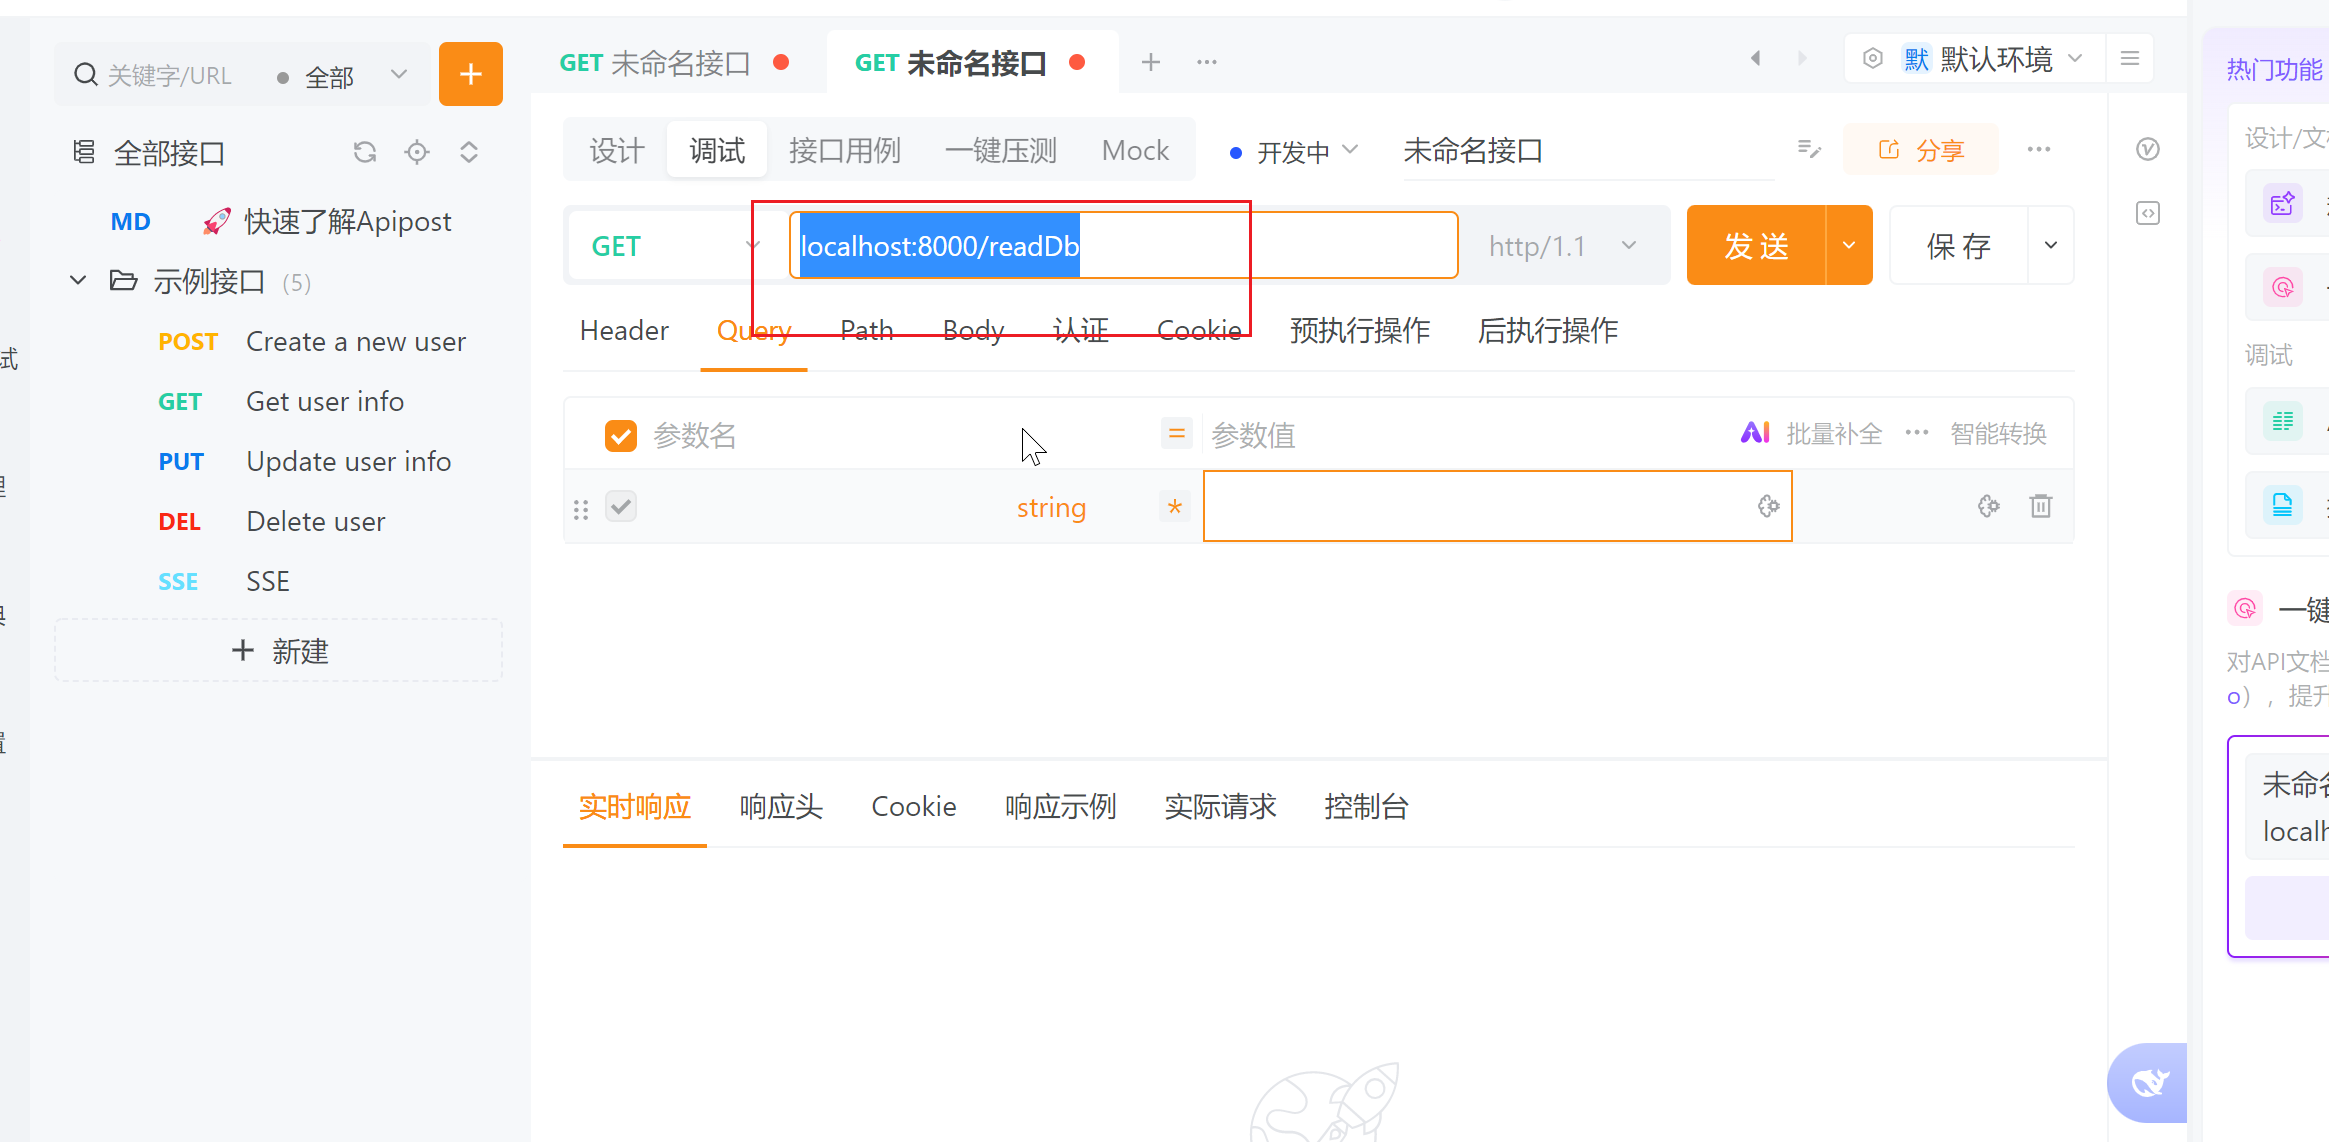The height and width of the screenshot is (1142, 2329).
Task: Toggle the query parameter row checkbox
Action: 621,506
